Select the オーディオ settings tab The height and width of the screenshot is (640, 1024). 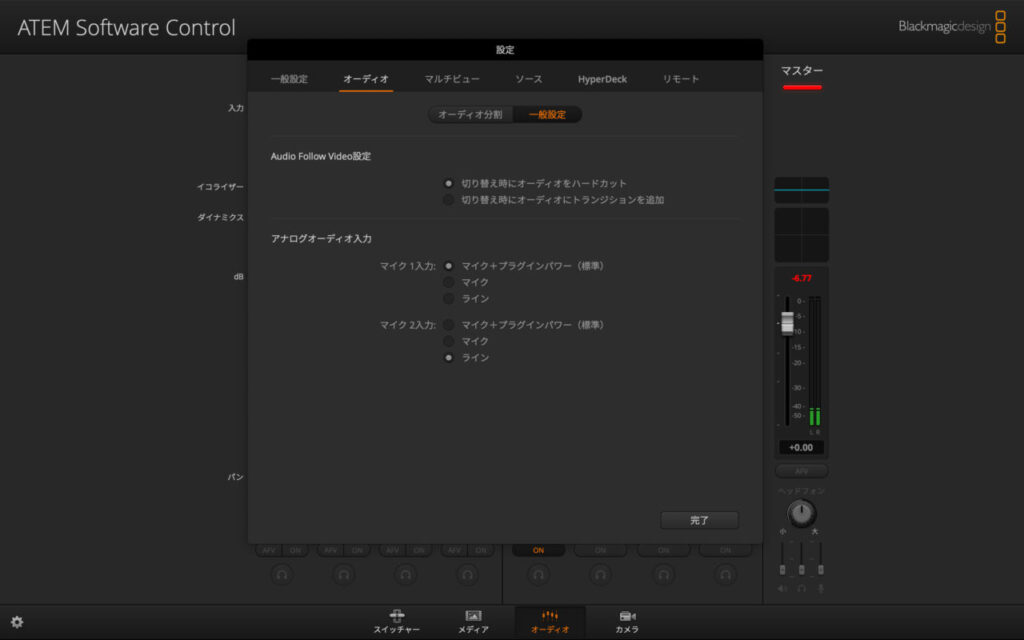click(x=366, y=79)
